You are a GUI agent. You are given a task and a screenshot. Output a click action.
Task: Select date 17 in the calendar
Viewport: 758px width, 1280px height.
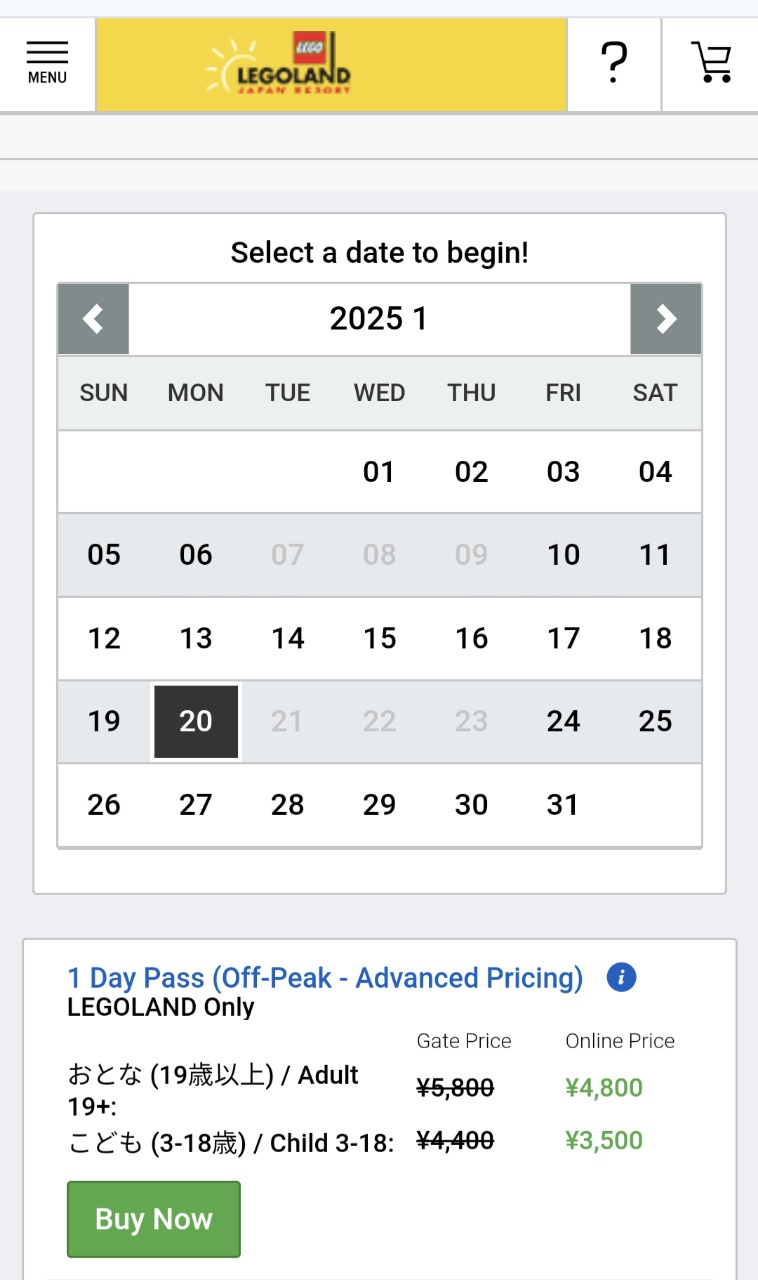(x=563, y=638)
